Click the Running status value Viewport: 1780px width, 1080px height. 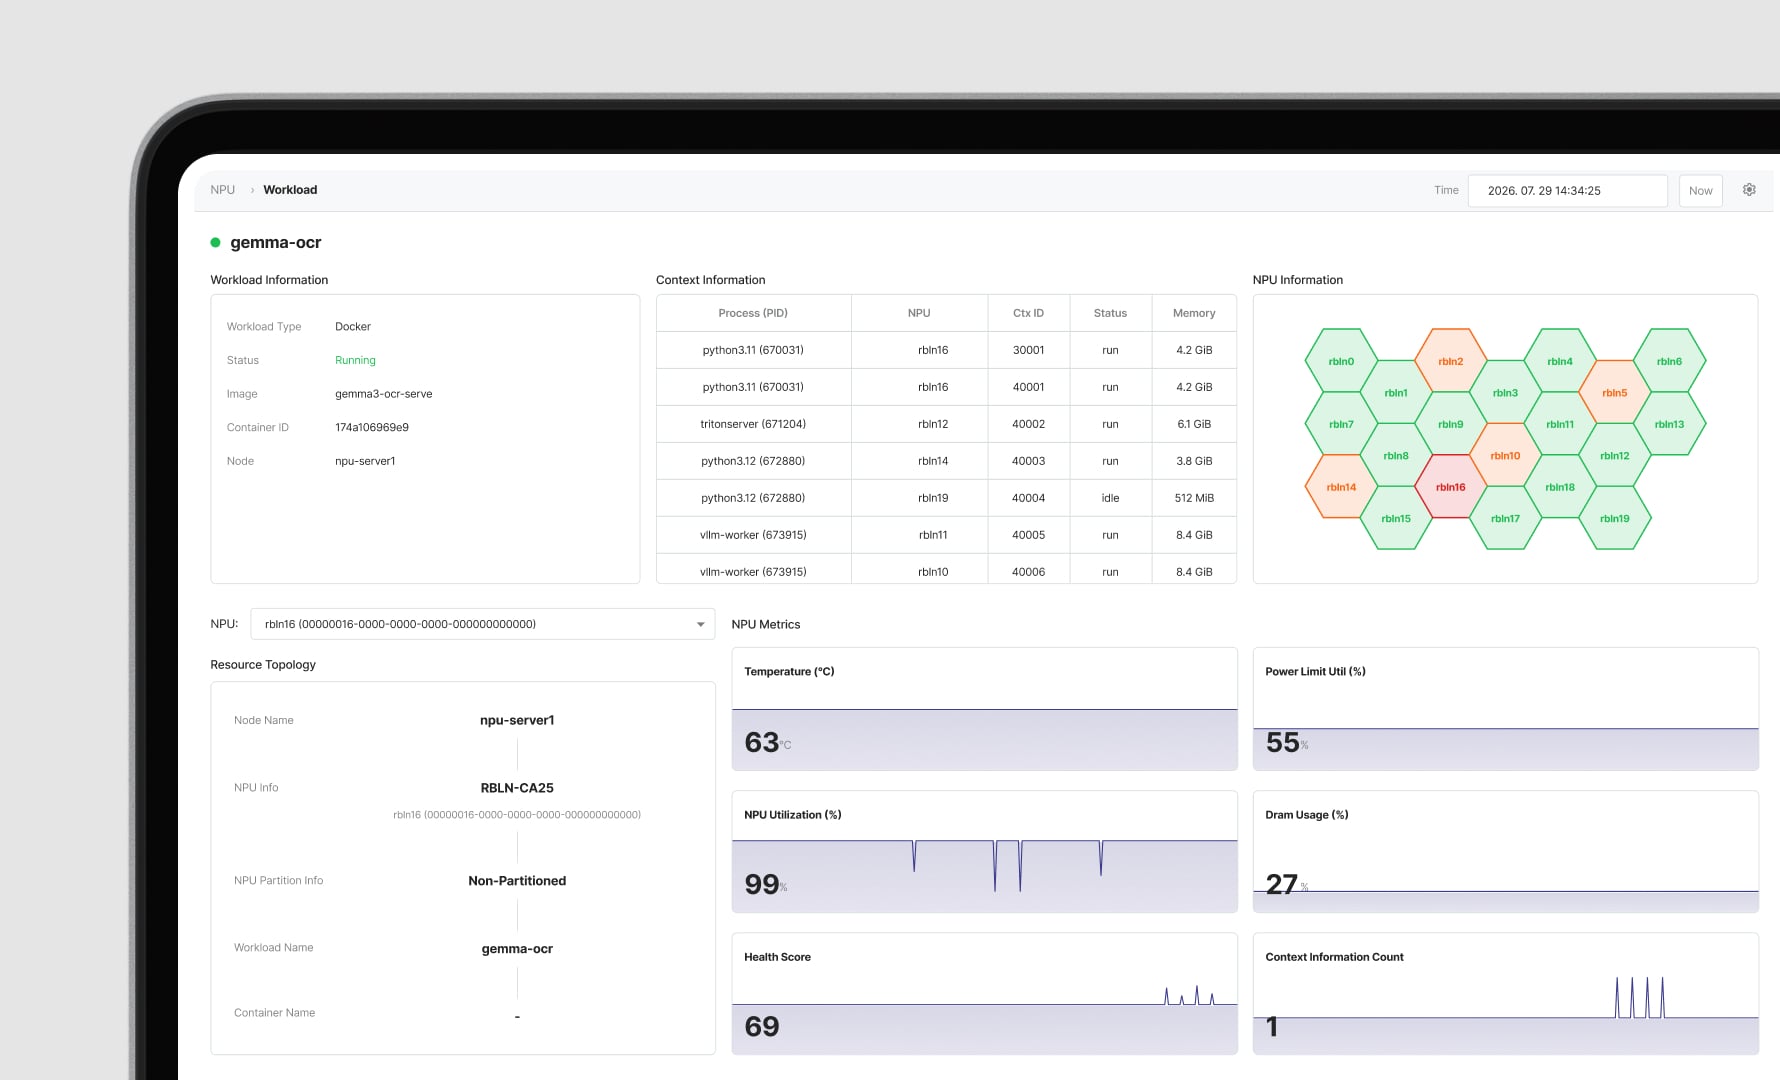pos(355,360)
